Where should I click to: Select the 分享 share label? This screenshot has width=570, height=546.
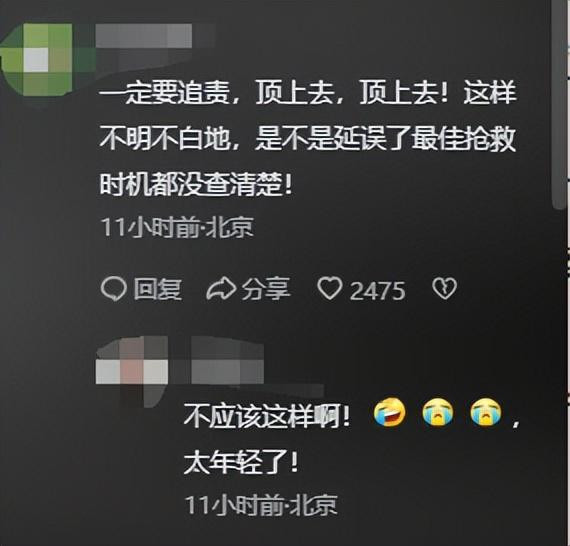[x=266, y=289]
